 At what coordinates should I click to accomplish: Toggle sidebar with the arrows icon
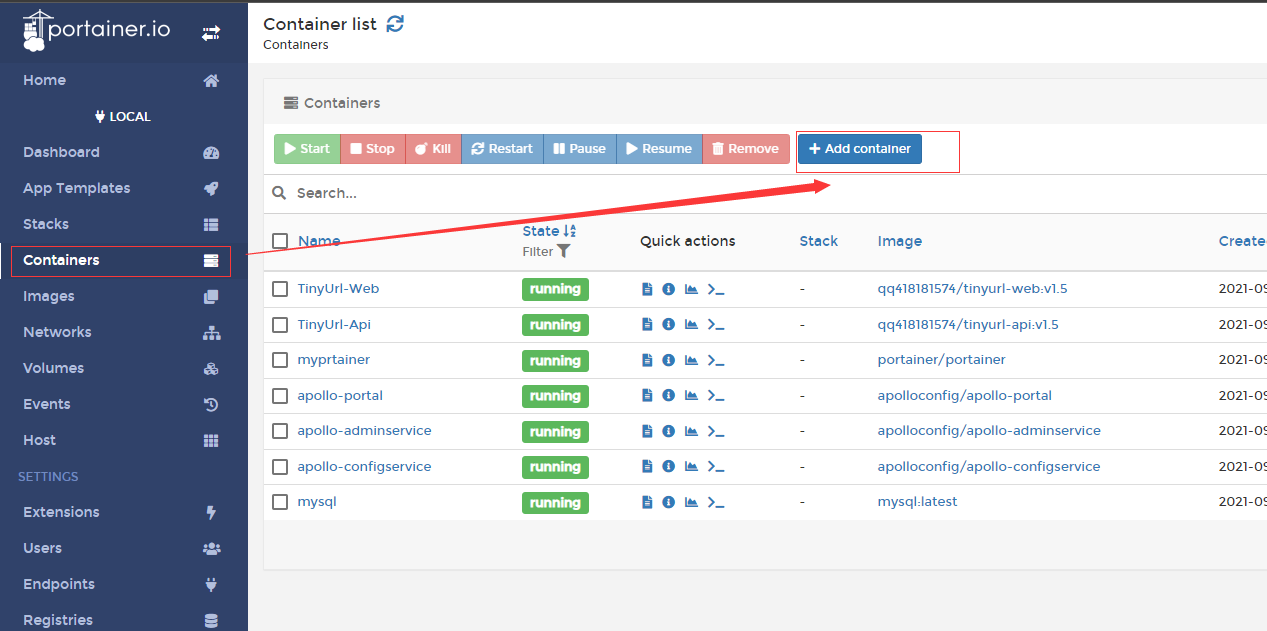coord(211,33)
